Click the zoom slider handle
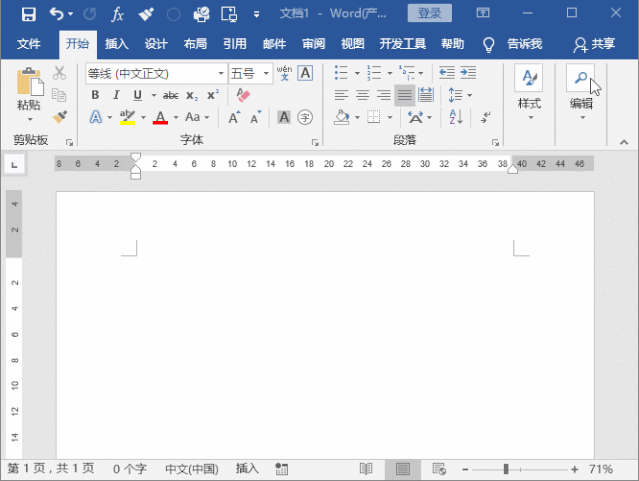The image size is (639, 481). click(x=506, y=469)
